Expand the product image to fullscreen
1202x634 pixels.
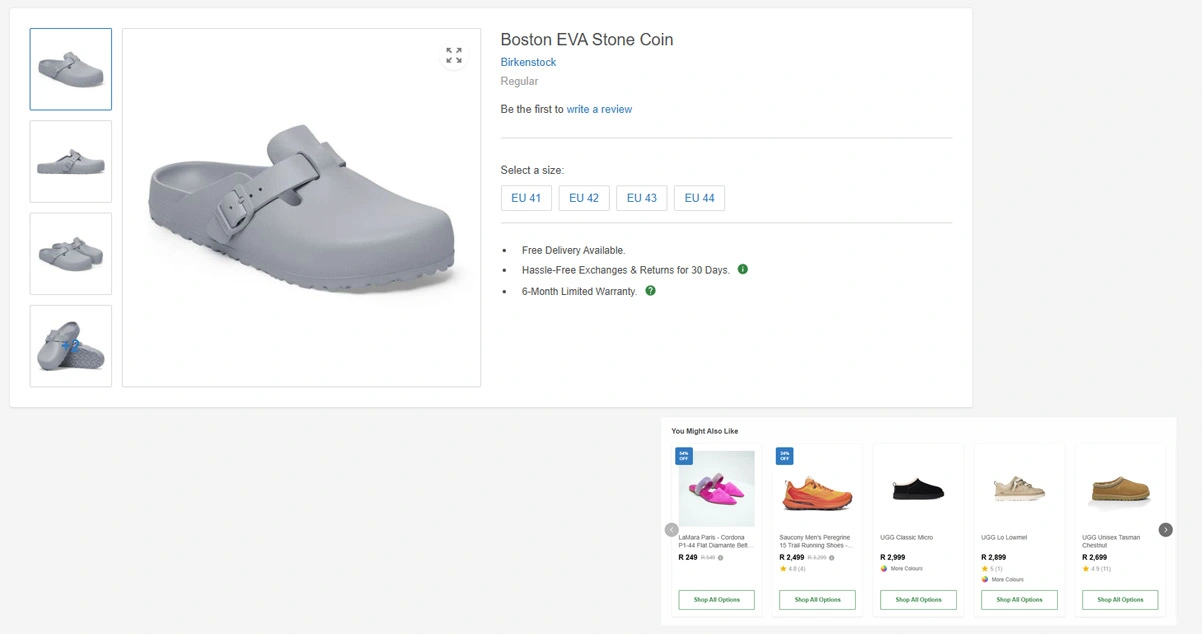tap(454, 56)
